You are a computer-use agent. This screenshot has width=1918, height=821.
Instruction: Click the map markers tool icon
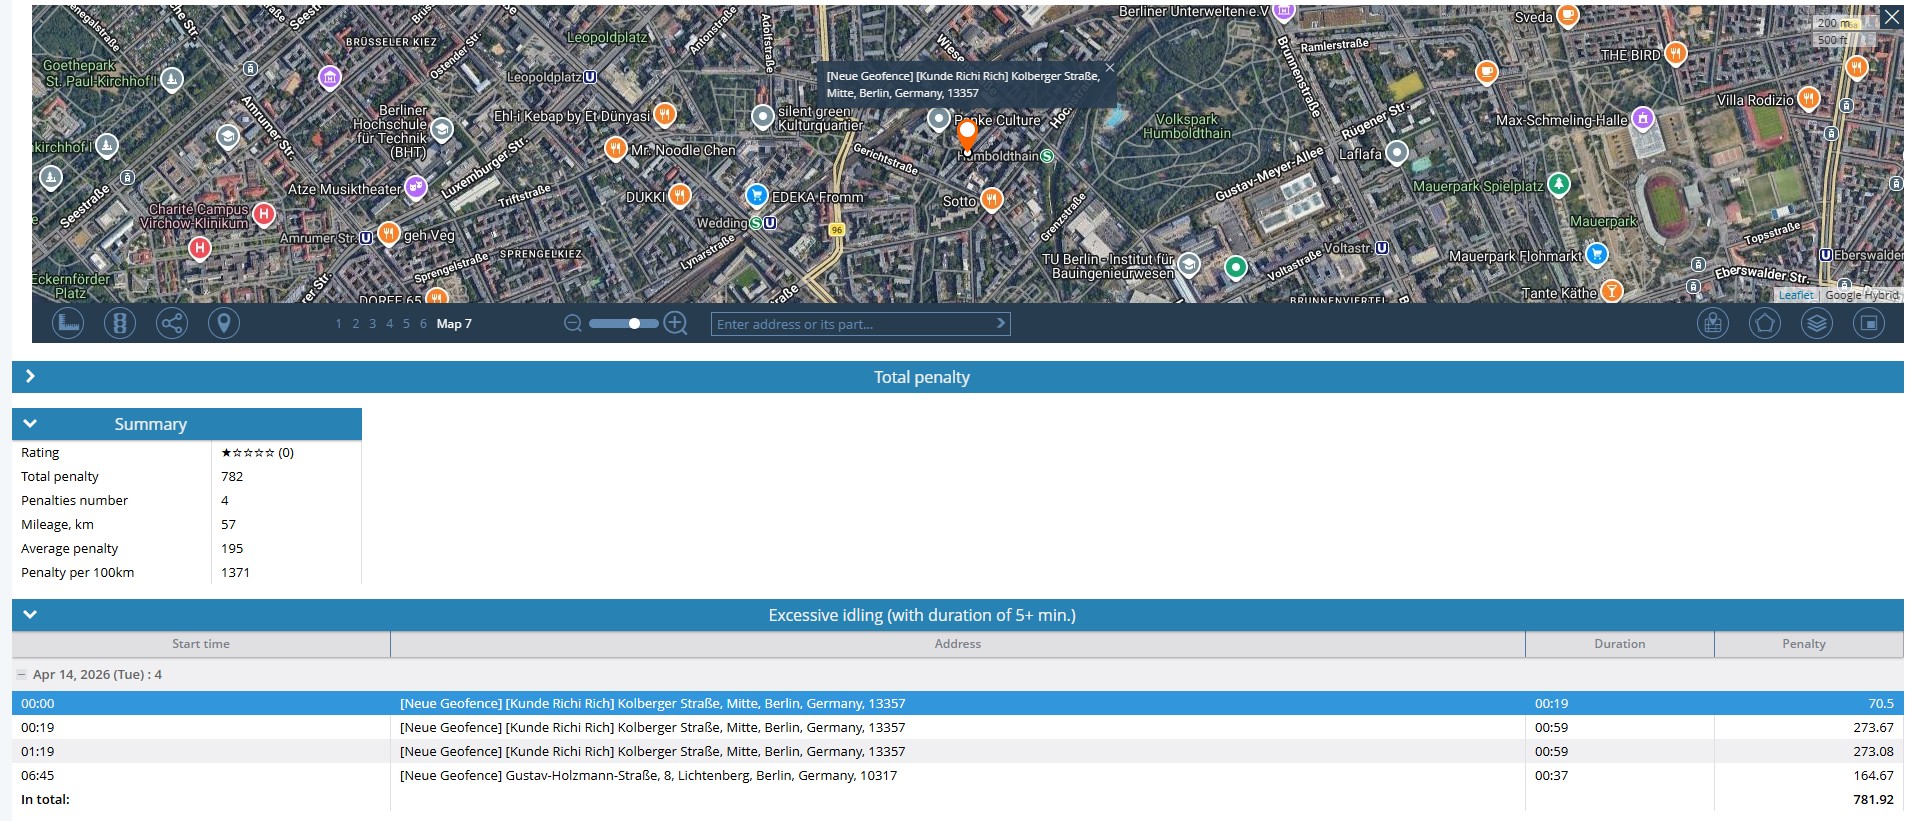coord(1712,323)
